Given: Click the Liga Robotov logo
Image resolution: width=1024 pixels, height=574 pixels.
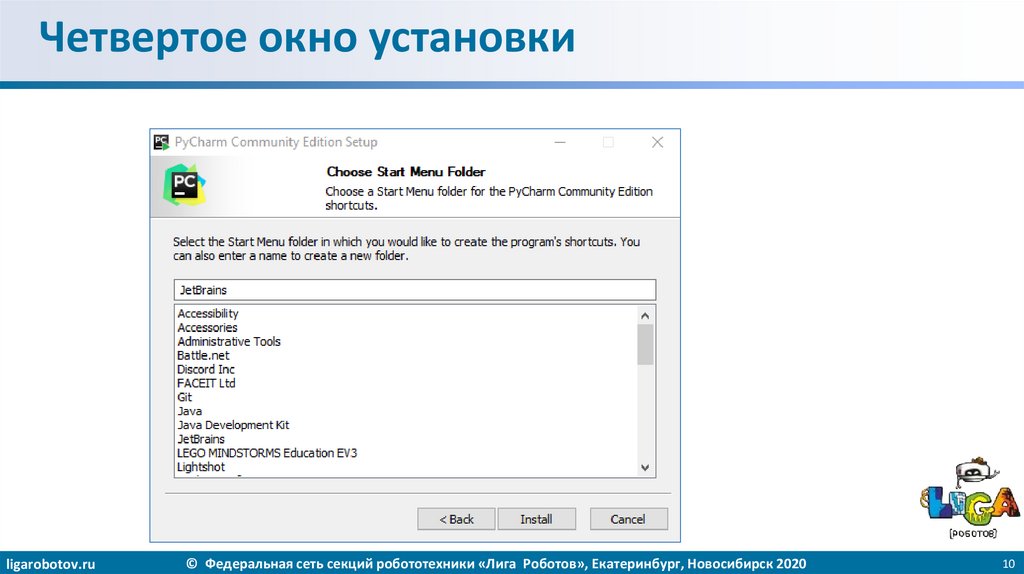Looking at the screenshot, I should [970, 498].
